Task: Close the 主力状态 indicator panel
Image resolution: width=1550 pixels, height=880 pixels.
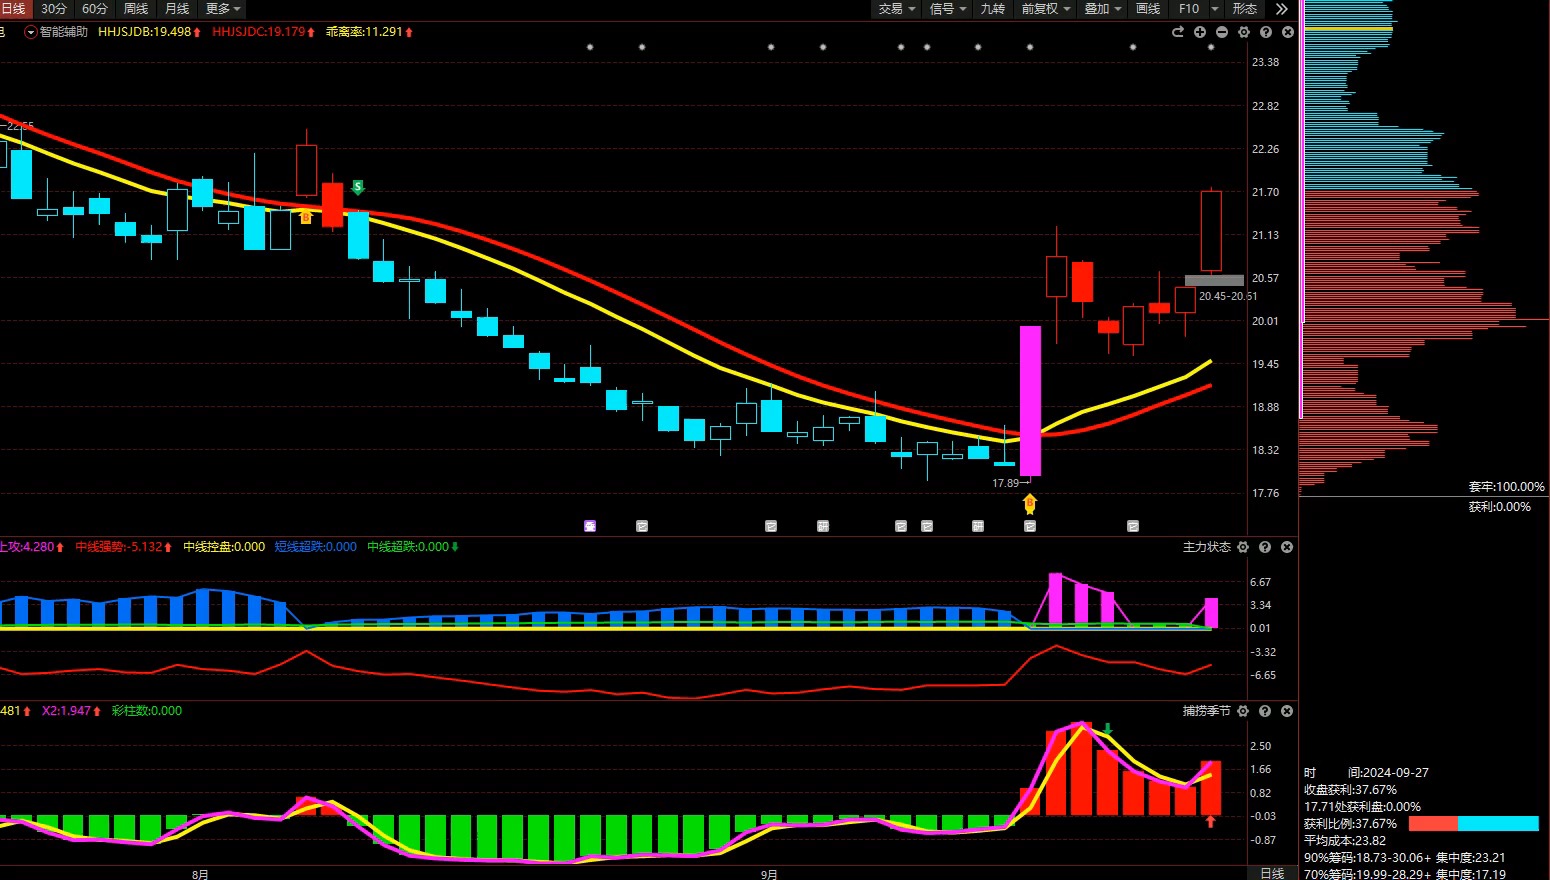Action: pos(1287,547)
